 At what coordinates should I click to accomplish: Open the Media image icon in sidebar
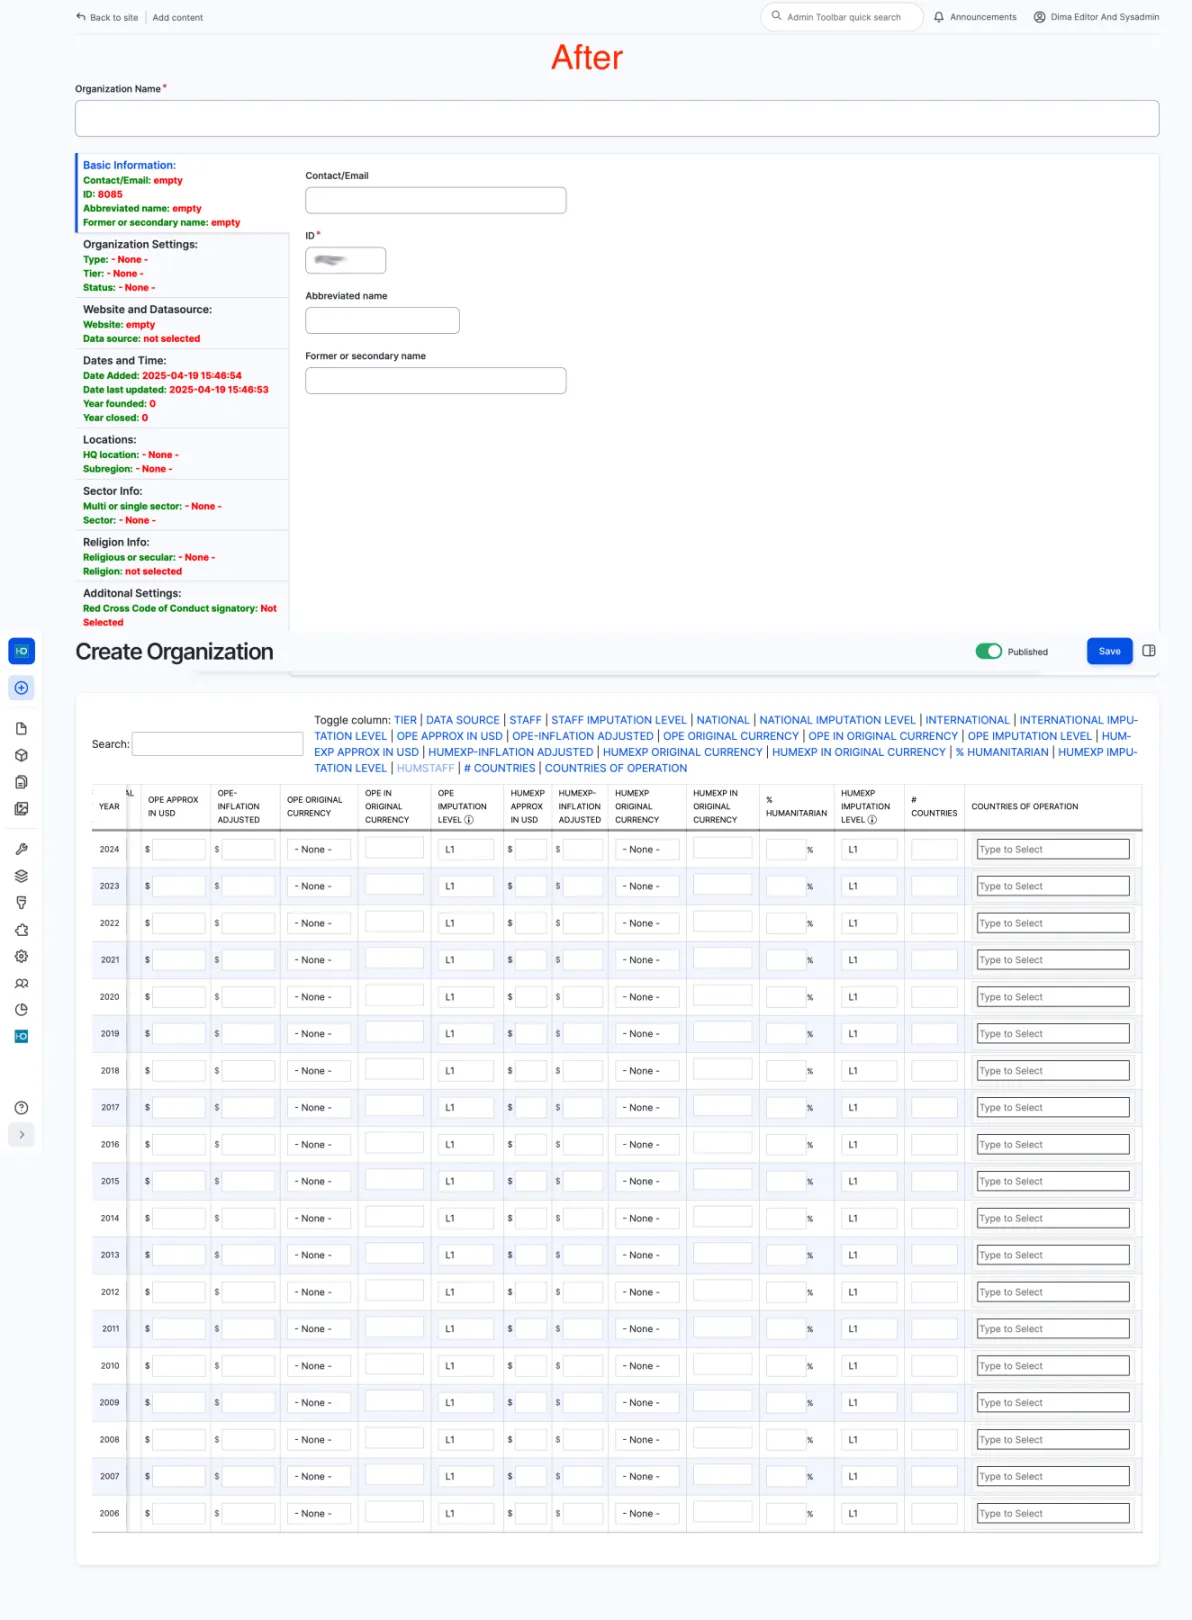tap(21, 809)
